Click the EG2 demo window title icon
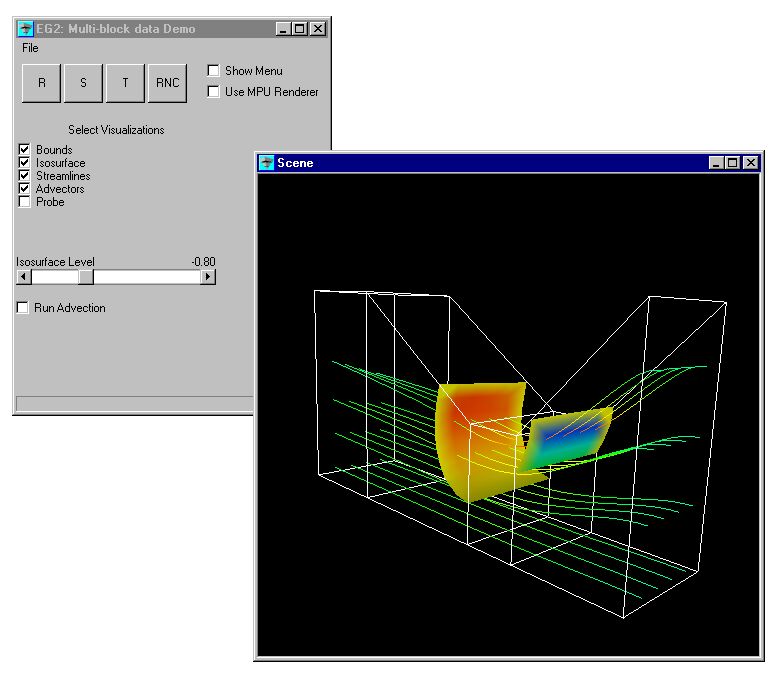This screenshot has height=679, width=780. (26, 29)
